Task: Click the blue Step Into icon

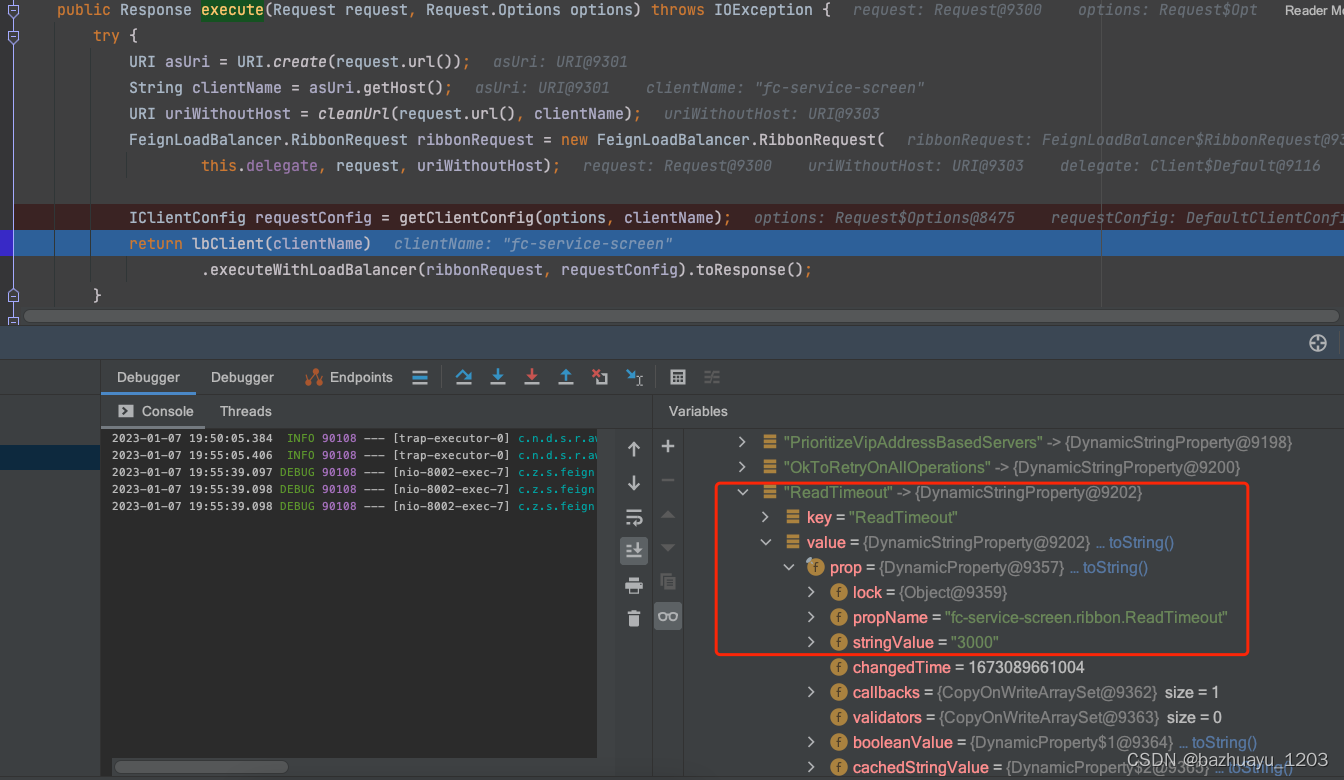Action: pyautogui.click(x=498, y=377)
